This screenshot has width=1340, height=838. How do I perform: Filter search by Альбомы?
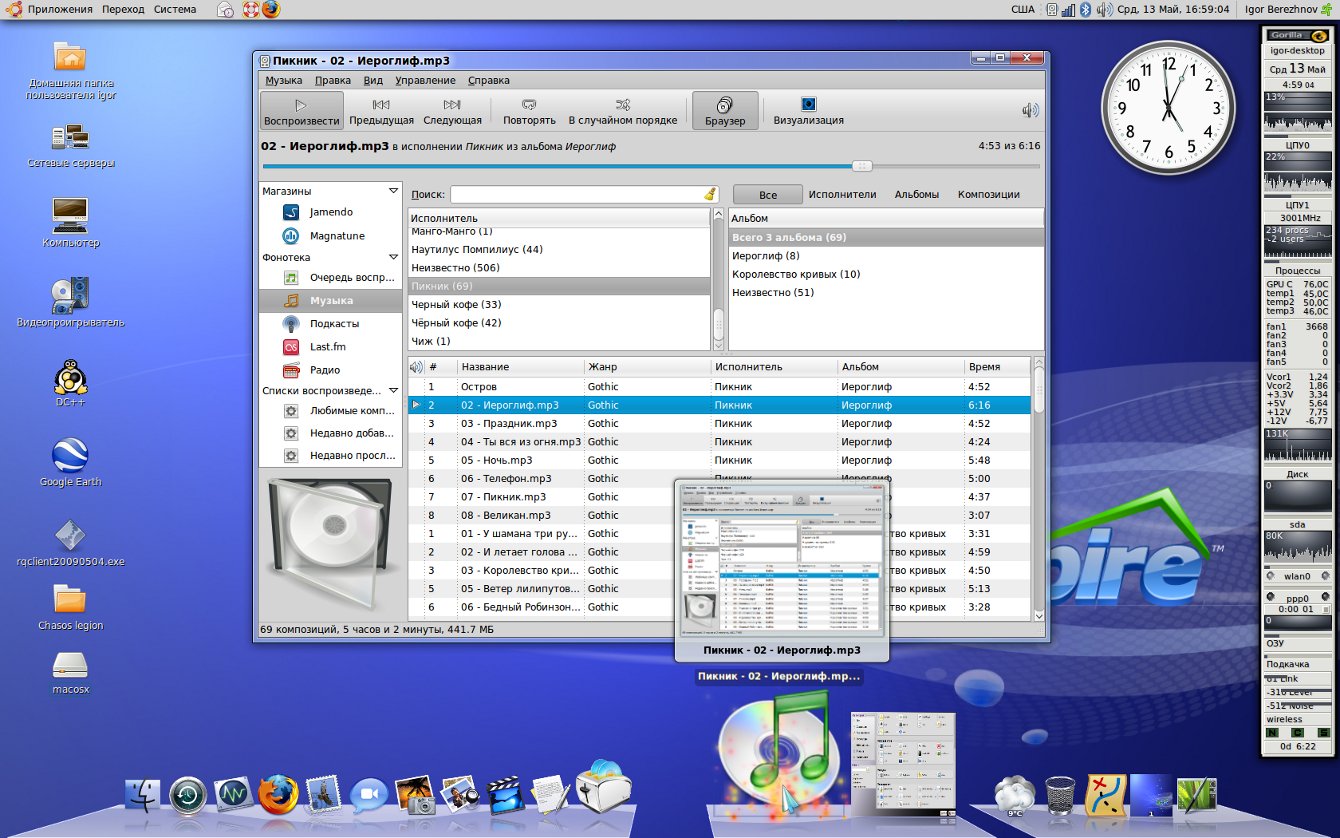[x=916, y=195]
